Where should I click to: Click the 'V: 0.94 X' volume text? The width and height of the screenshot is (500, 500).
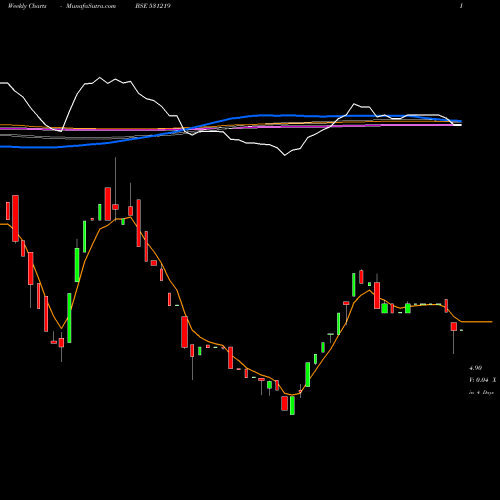click(482, 380)
